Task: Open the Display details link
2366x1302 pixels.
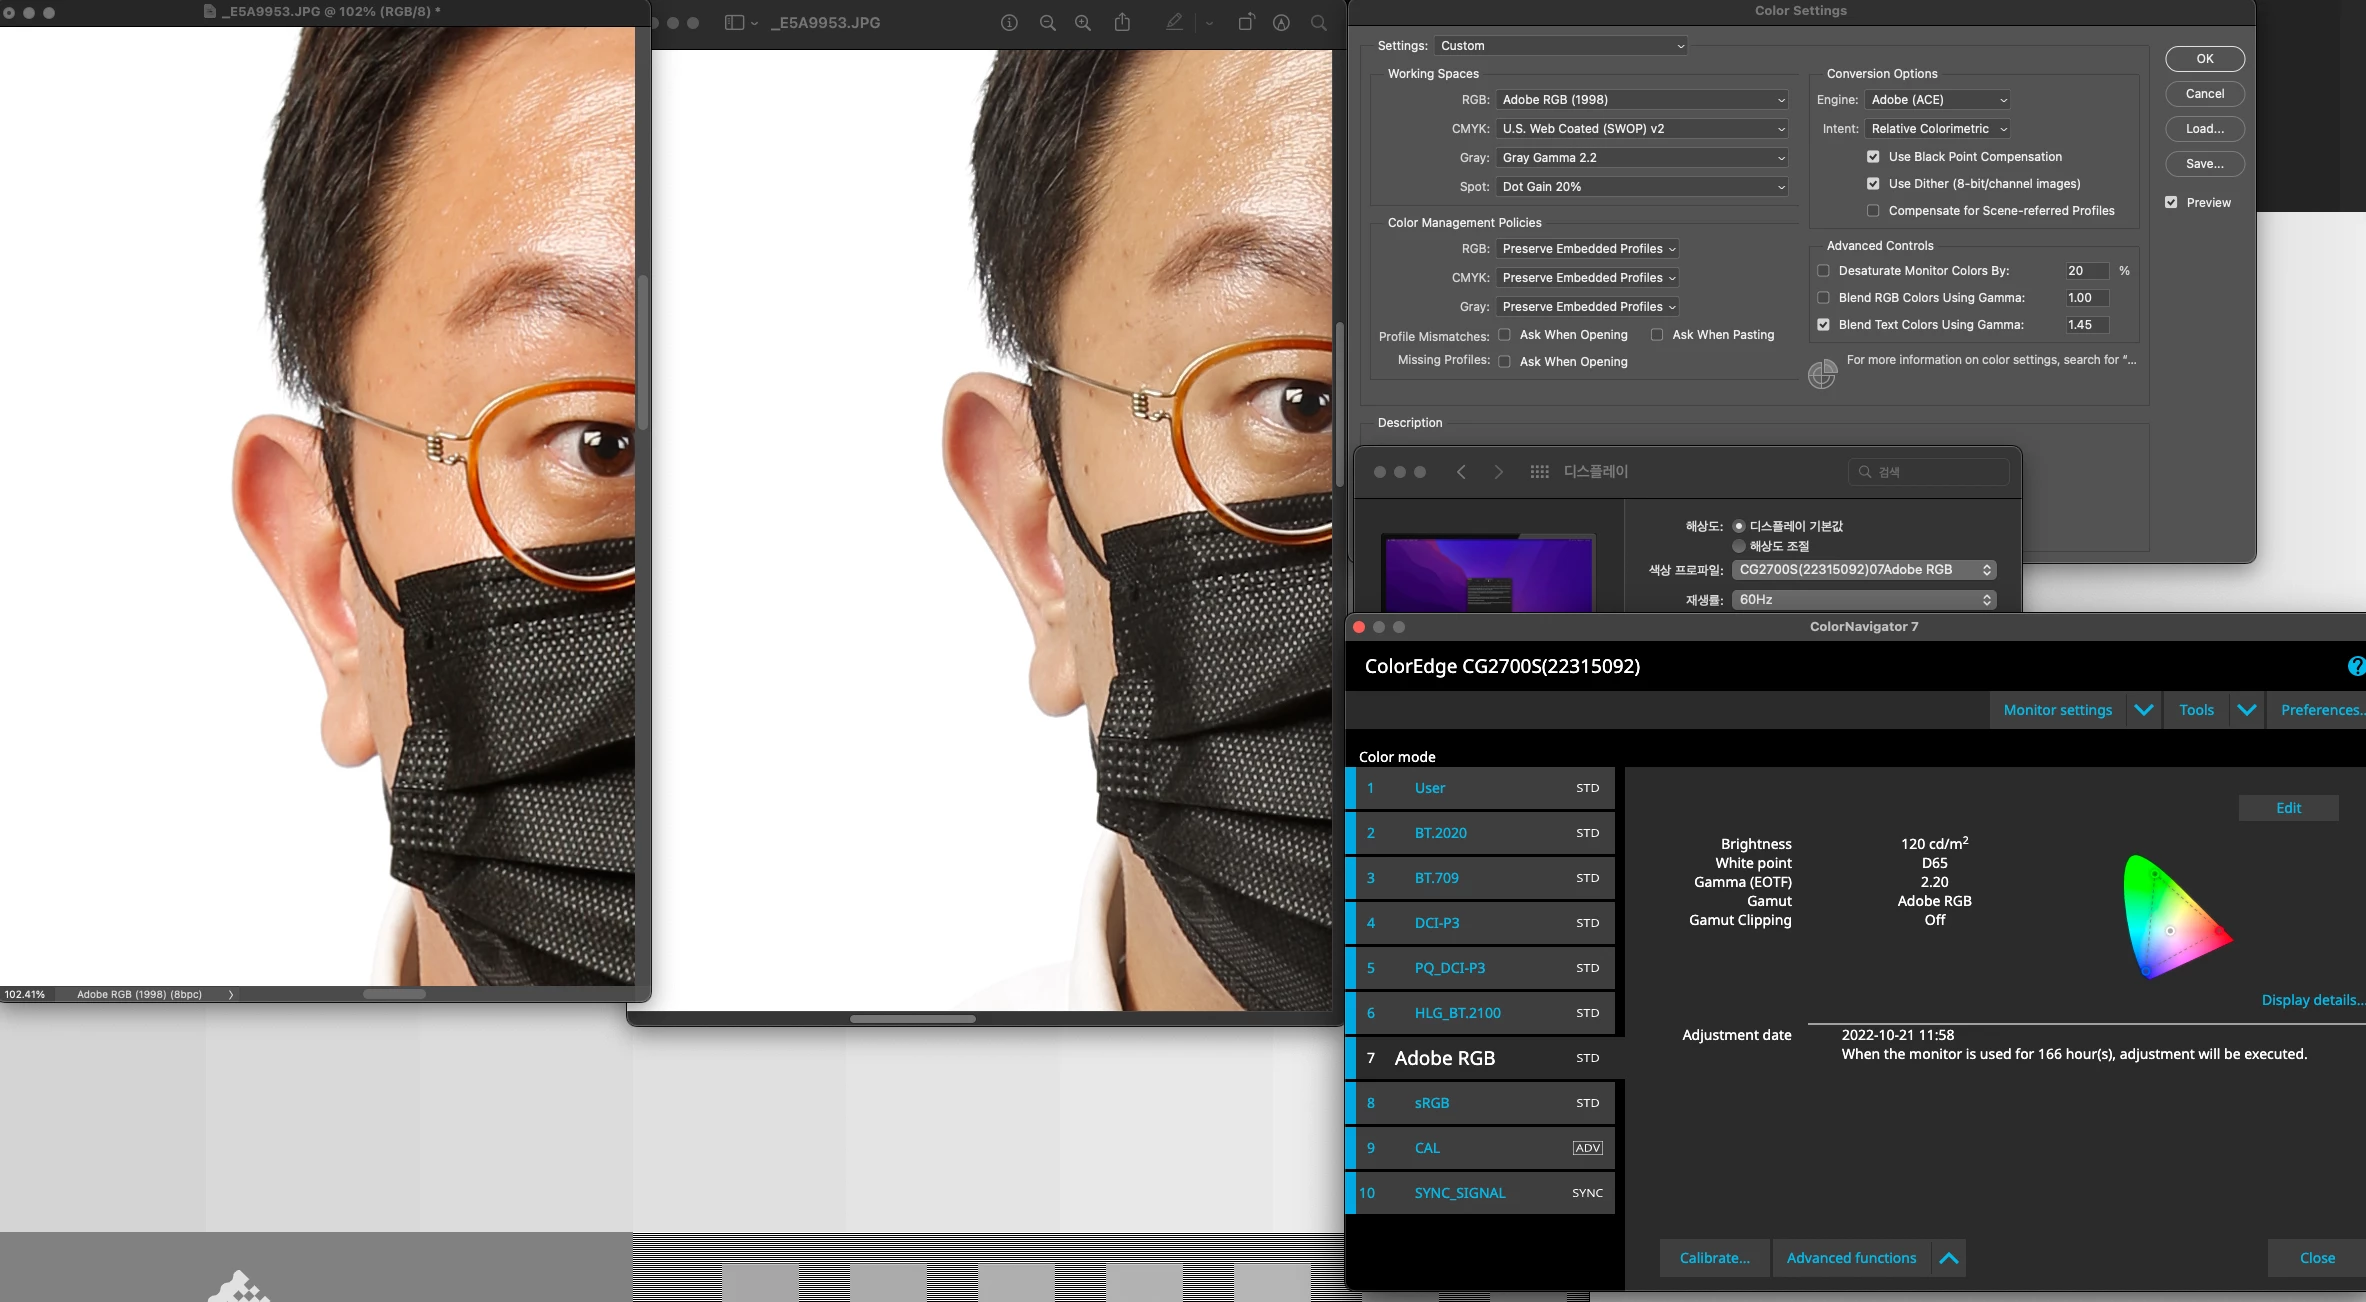Action: [2311, 1000]
